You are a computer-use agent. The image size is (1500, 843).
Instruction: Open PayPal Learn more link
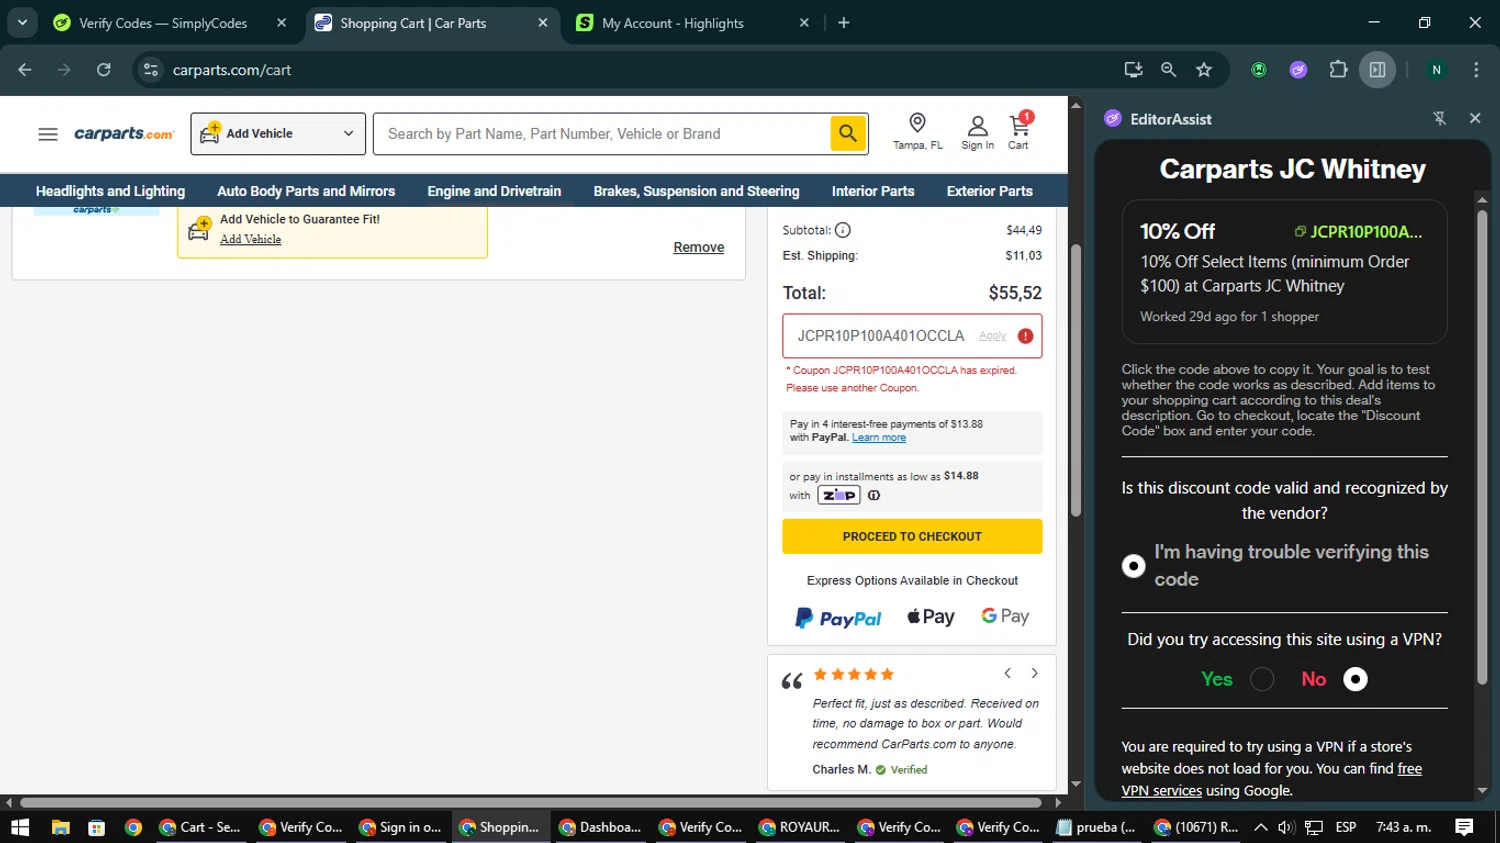879,437
